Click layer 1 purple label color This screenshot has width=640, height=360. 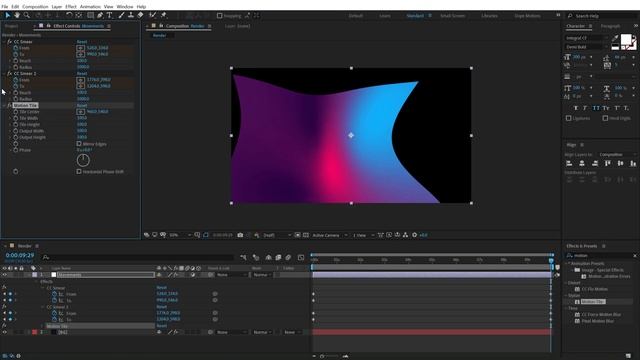click(35, 275)
